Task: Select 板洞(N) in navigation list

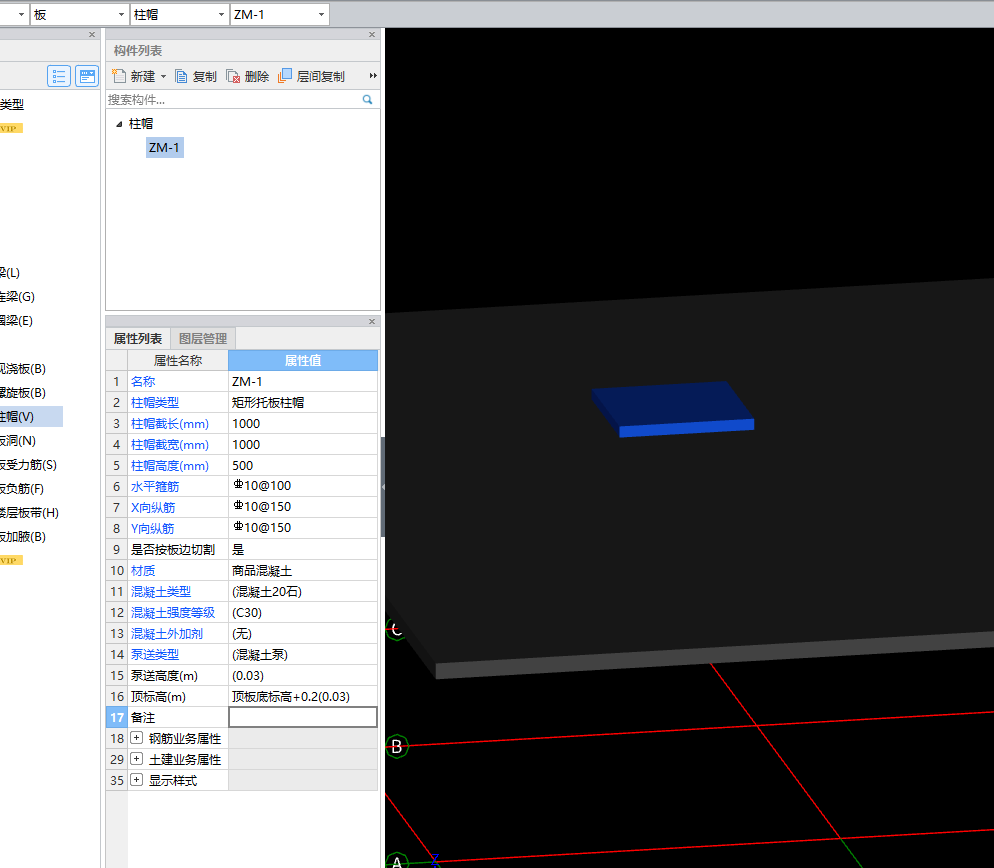Action: coord(18,441)
